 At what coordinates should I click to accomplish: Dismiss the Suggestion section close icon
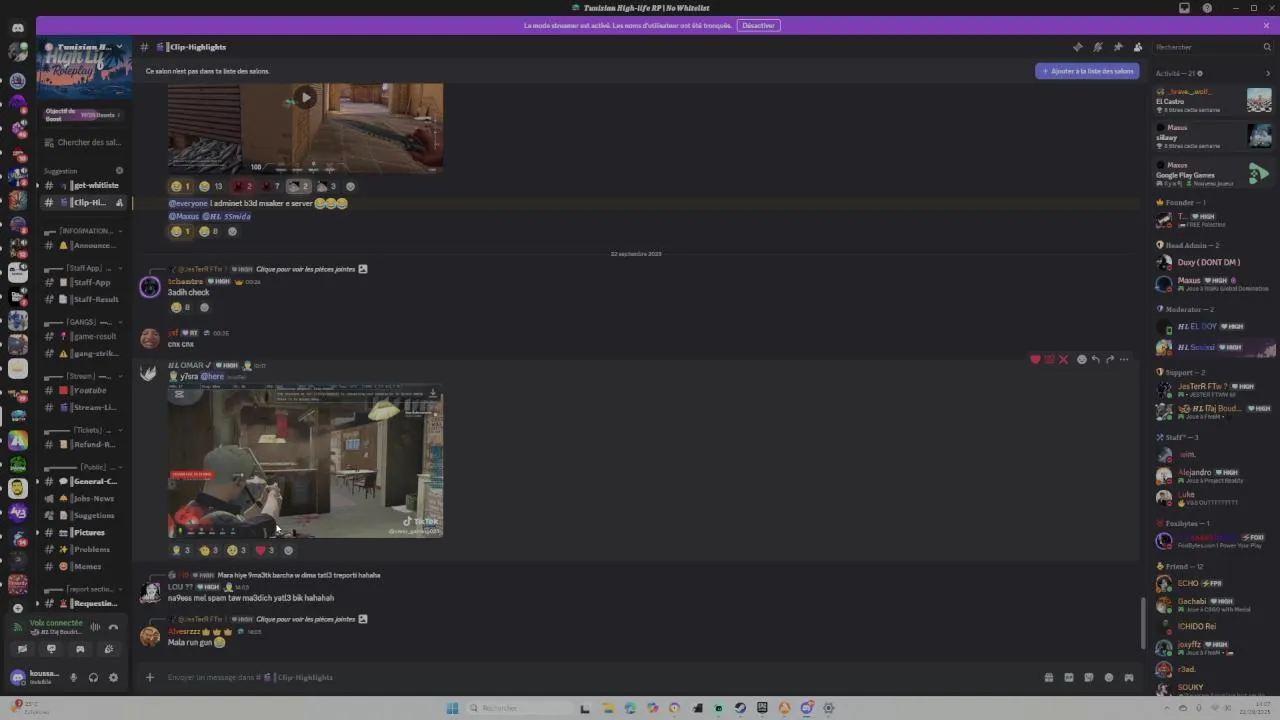[x=119, y=171]
